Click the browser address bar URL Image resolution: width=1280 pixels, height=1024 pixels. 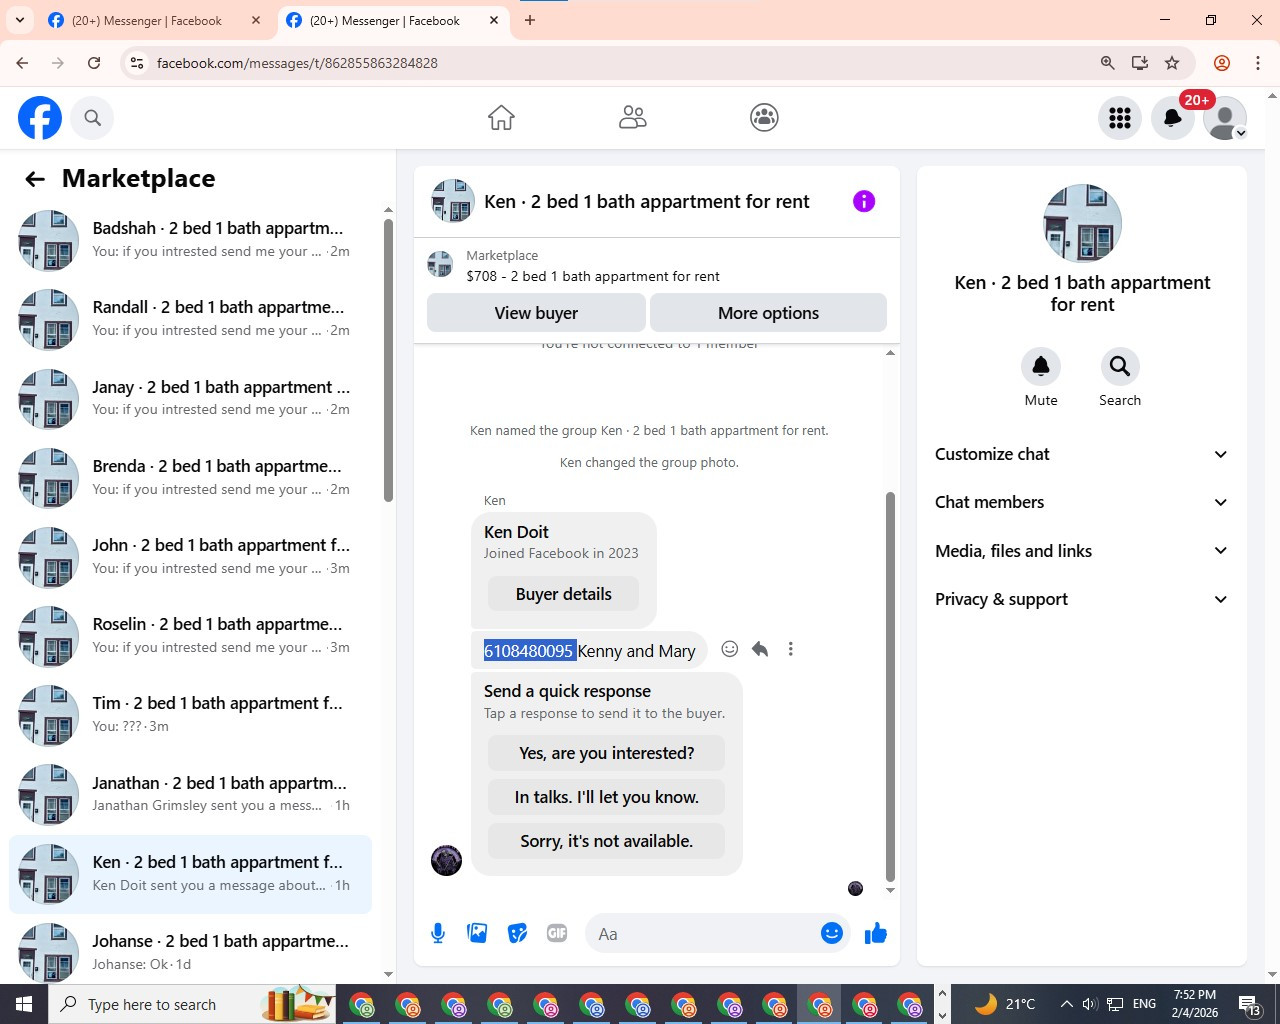point(297,63)
